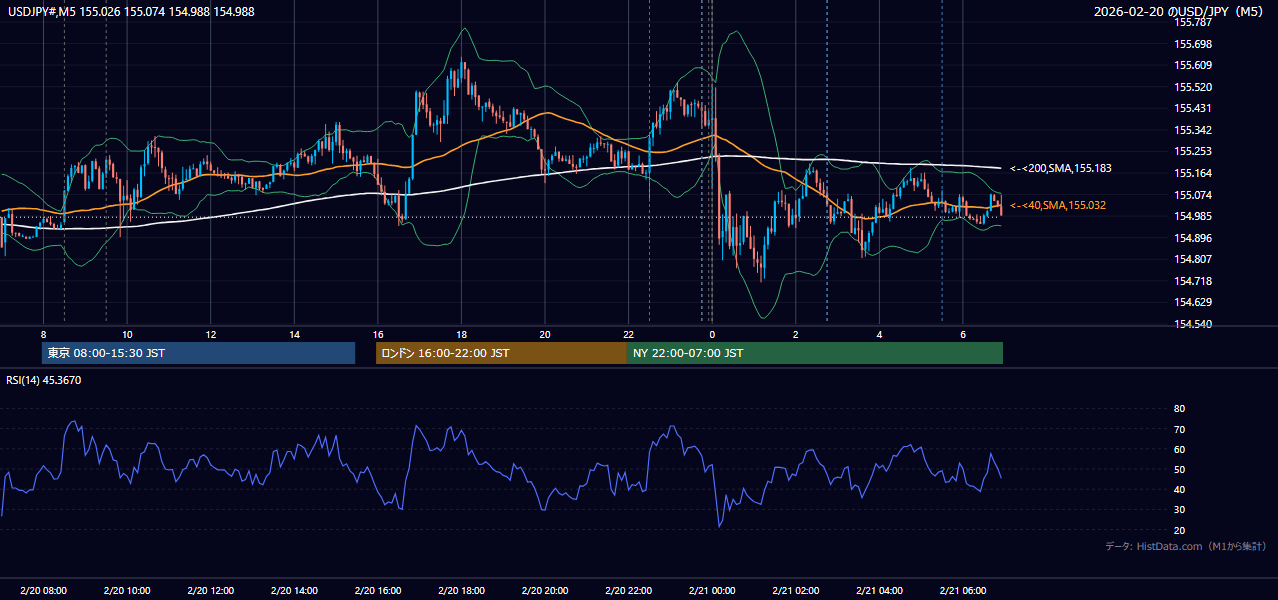Click the 2/20 22:00 time label
The height and width of the screenshot is (600, 1278).
pos(628,591)
